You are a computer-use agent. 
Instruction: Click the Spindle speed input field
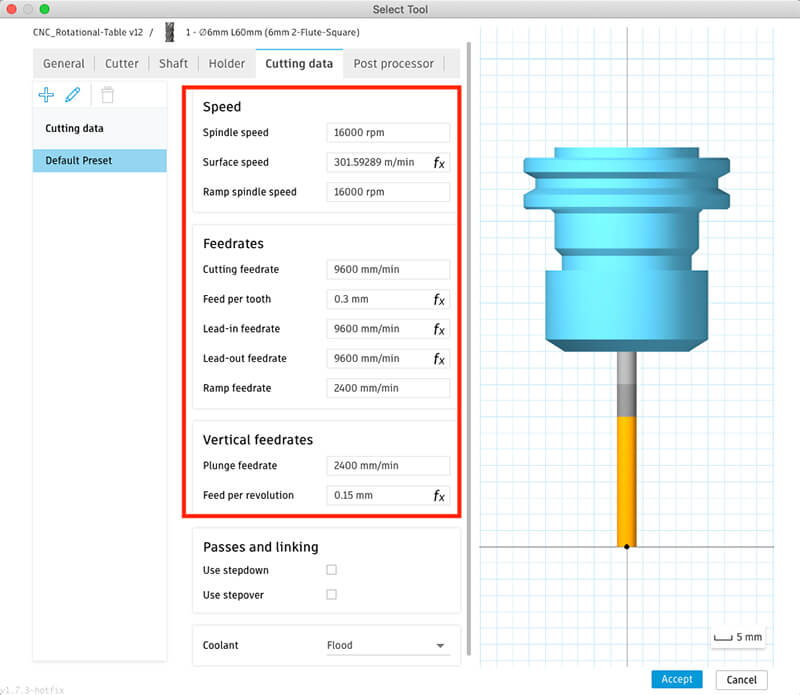tap(387, 132)
